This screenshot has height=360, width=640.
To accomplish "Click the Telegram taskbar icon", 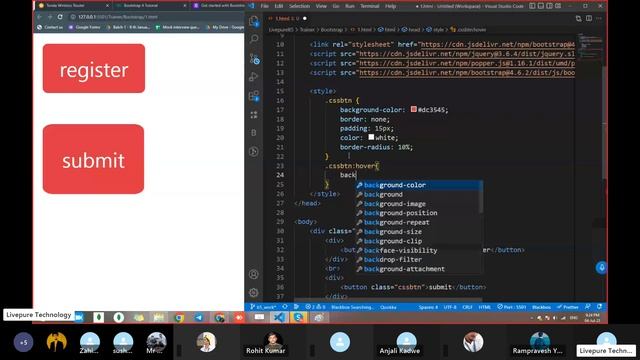I will tap(199, 317).
